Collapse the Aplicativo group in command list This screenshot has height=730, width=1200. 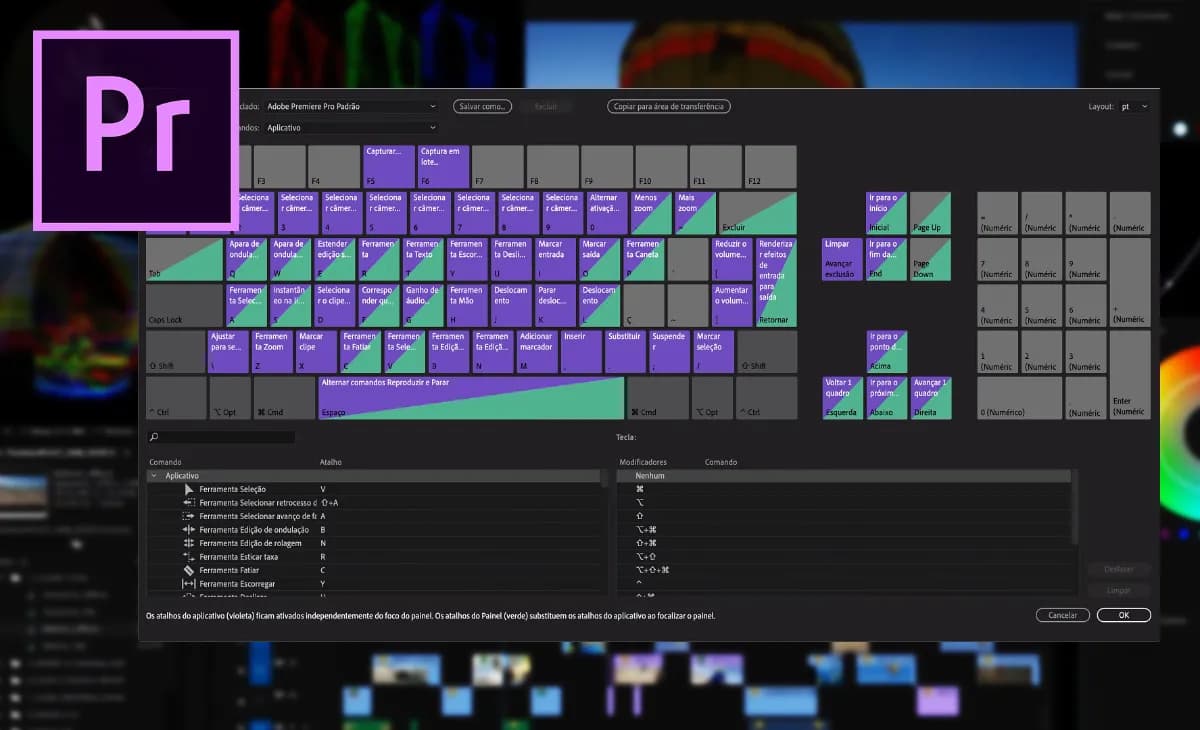click(x=153, y=476)
